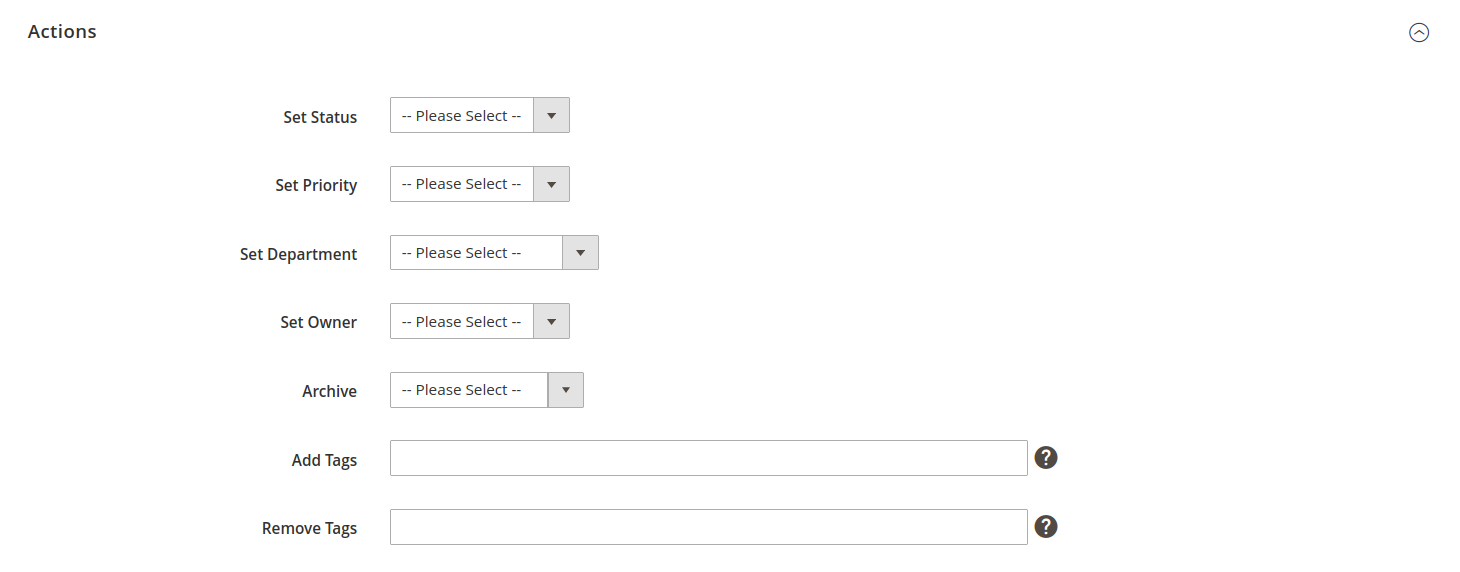
Task: Click the 'Set Department' field label
Action: [x=298, y=255]
